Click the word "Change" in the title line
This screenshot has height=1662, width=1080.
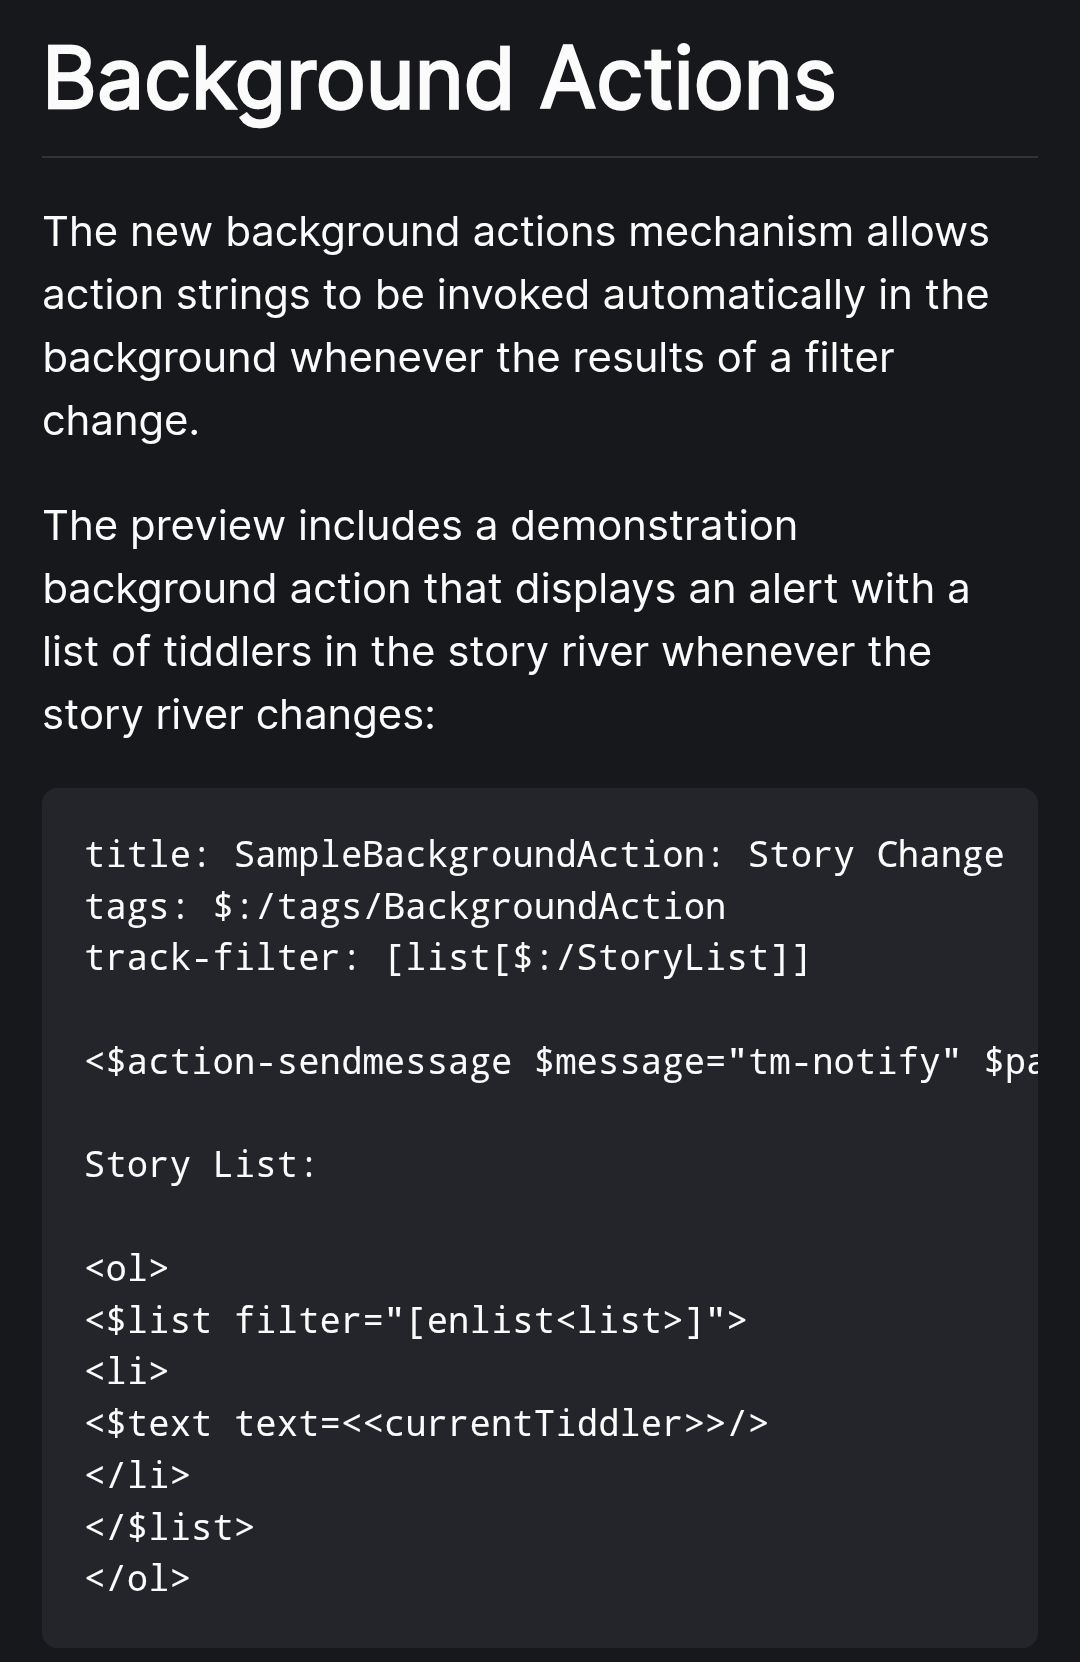[940, 855]
